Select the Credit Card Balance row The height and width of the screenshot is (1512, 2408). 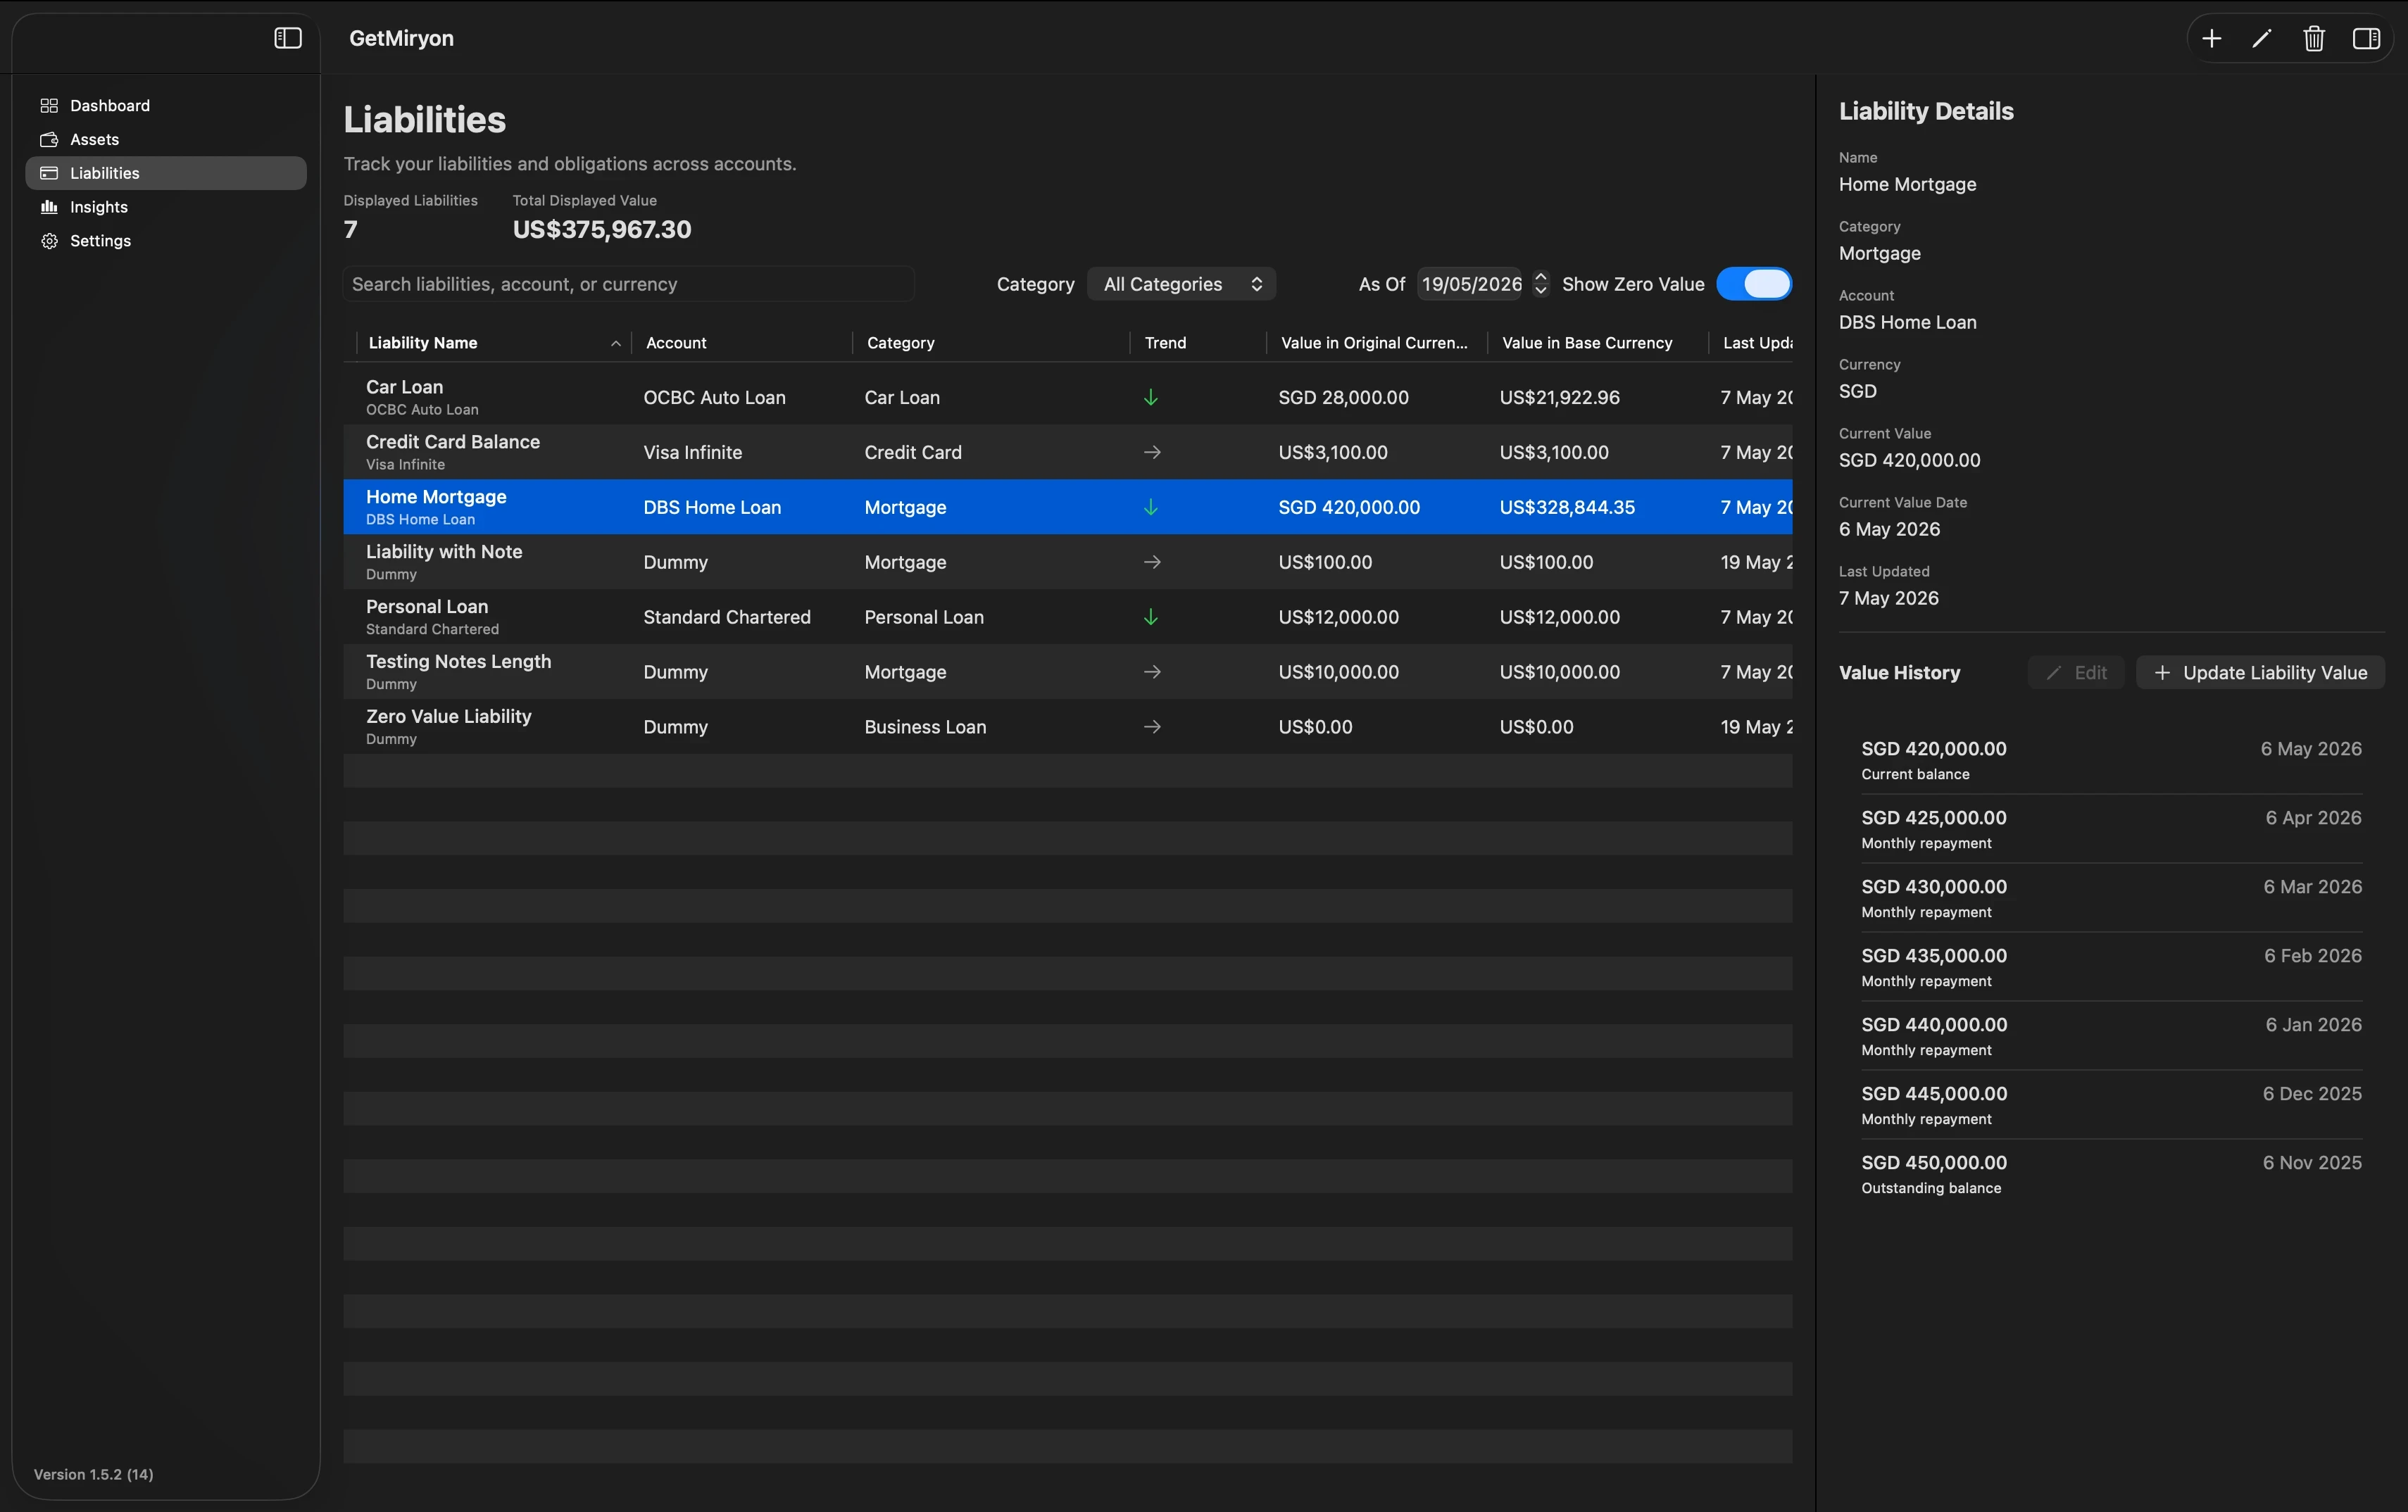[x=1068, y=452]
